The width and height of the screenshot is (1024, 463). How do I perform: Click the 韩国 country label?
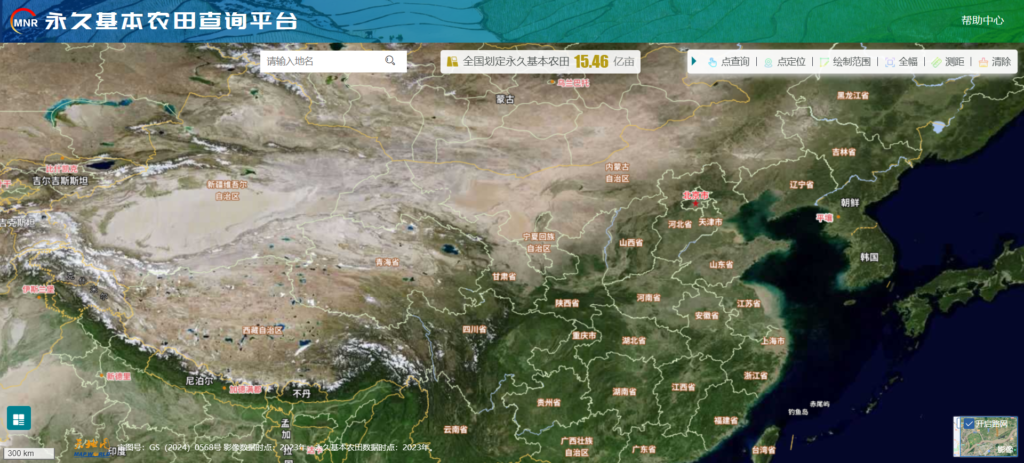pyautogui.click(x=869, y=257)
